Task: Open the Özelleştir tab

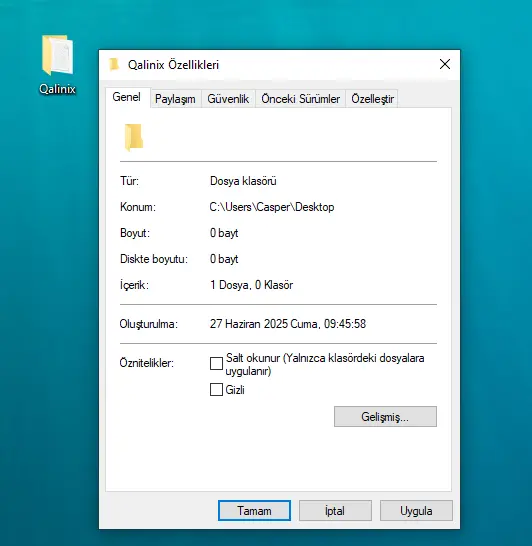Action: [x=372, y=99]
